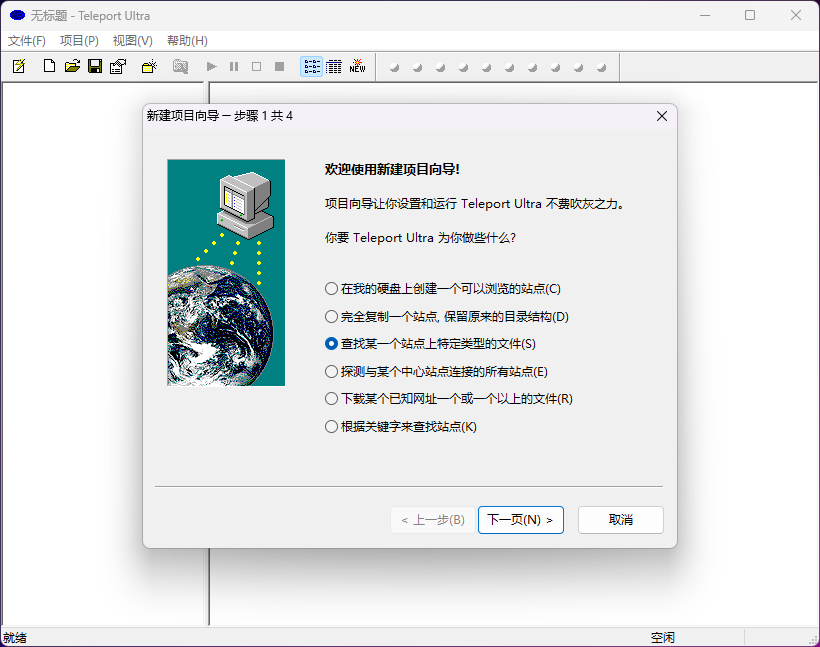Open the Project Properties toolbar icon
The image size is (820, 647).
(x=118, y=67)
